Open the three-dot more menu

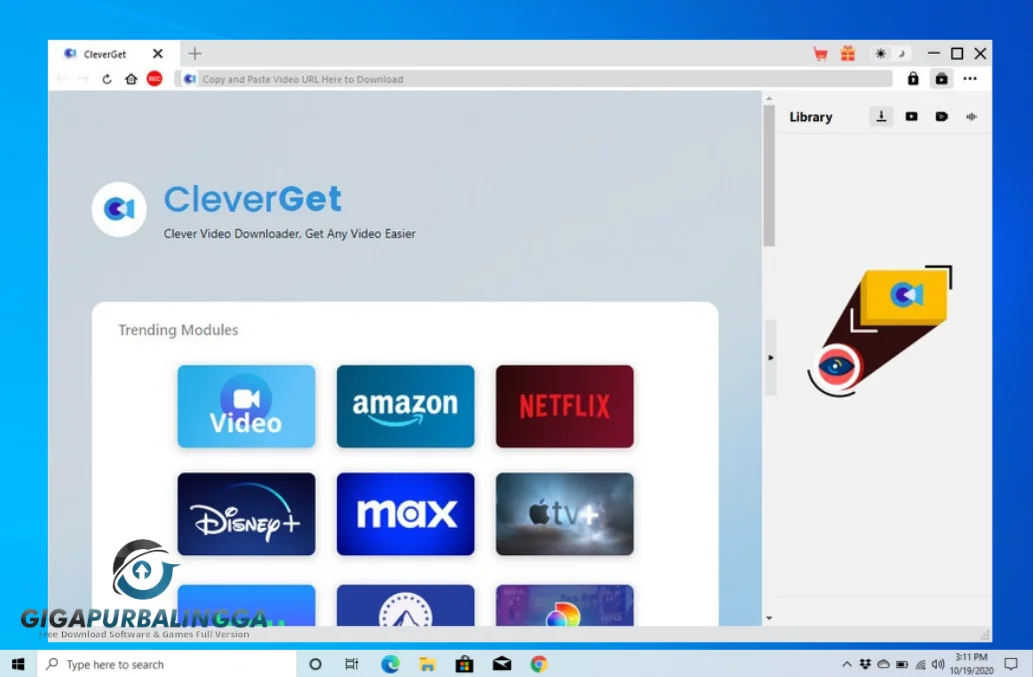970,78
